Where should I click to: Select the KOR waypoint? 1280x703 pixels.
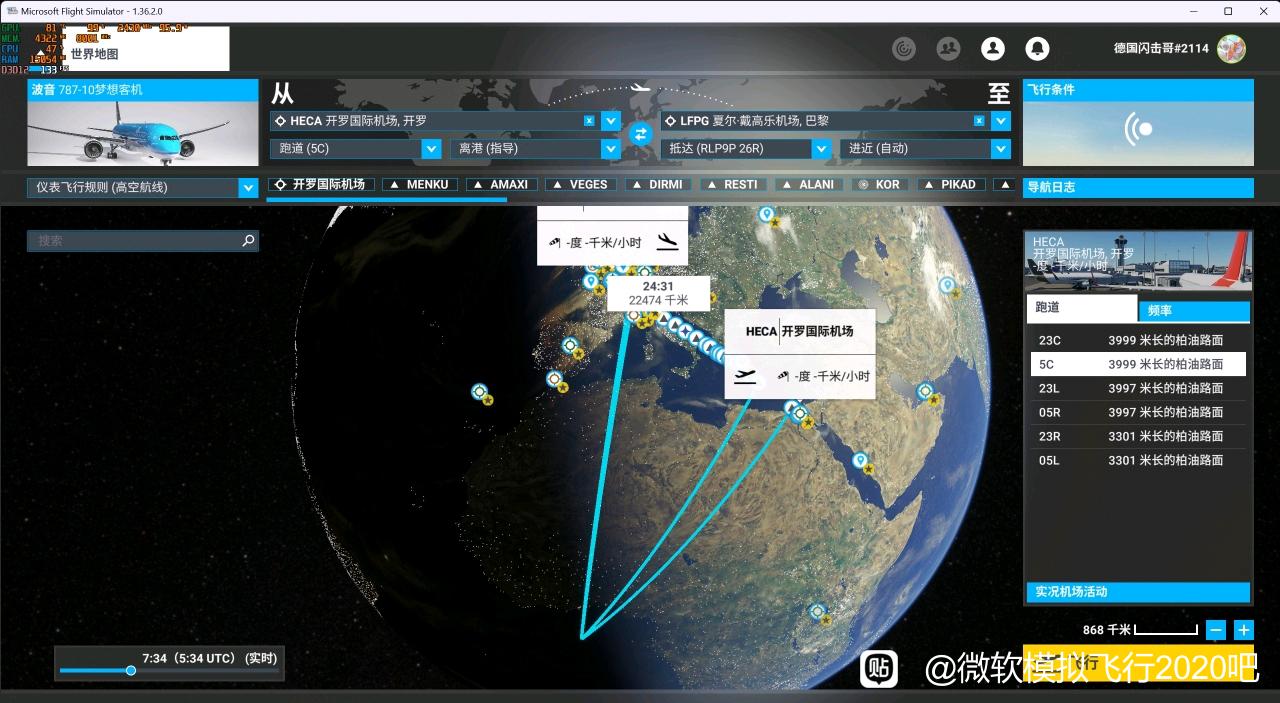880,185
